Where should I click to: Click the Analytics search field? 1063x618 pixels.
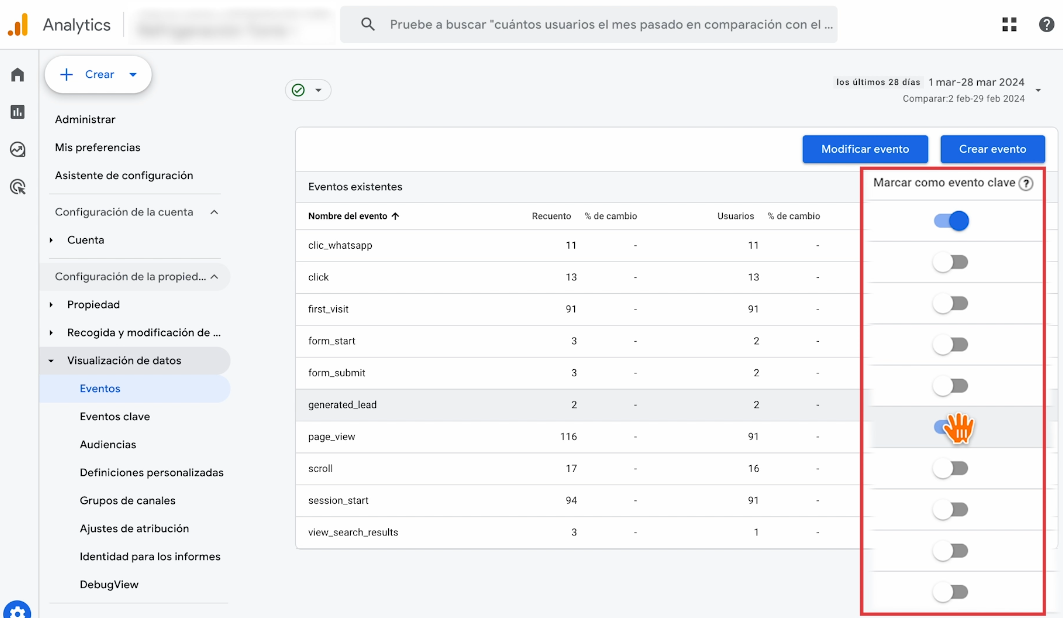pos(600,25)
